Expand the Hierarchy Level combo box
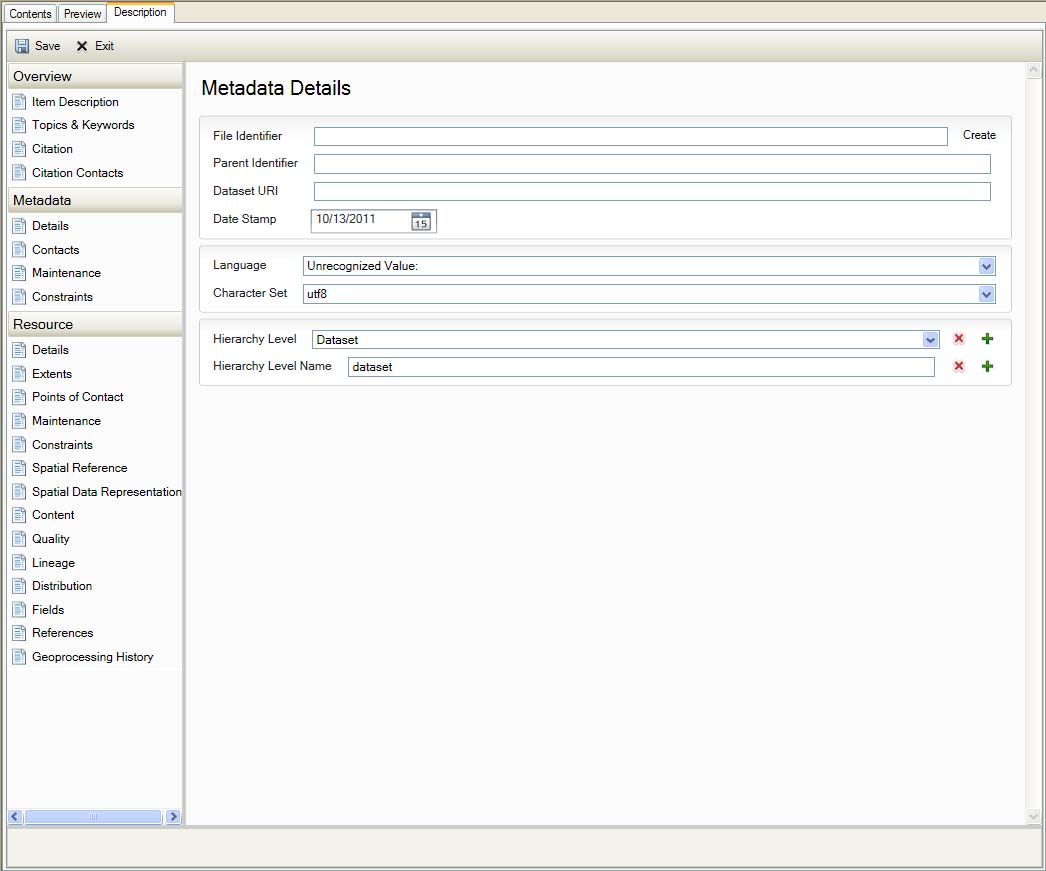 [x=930, y=340]
